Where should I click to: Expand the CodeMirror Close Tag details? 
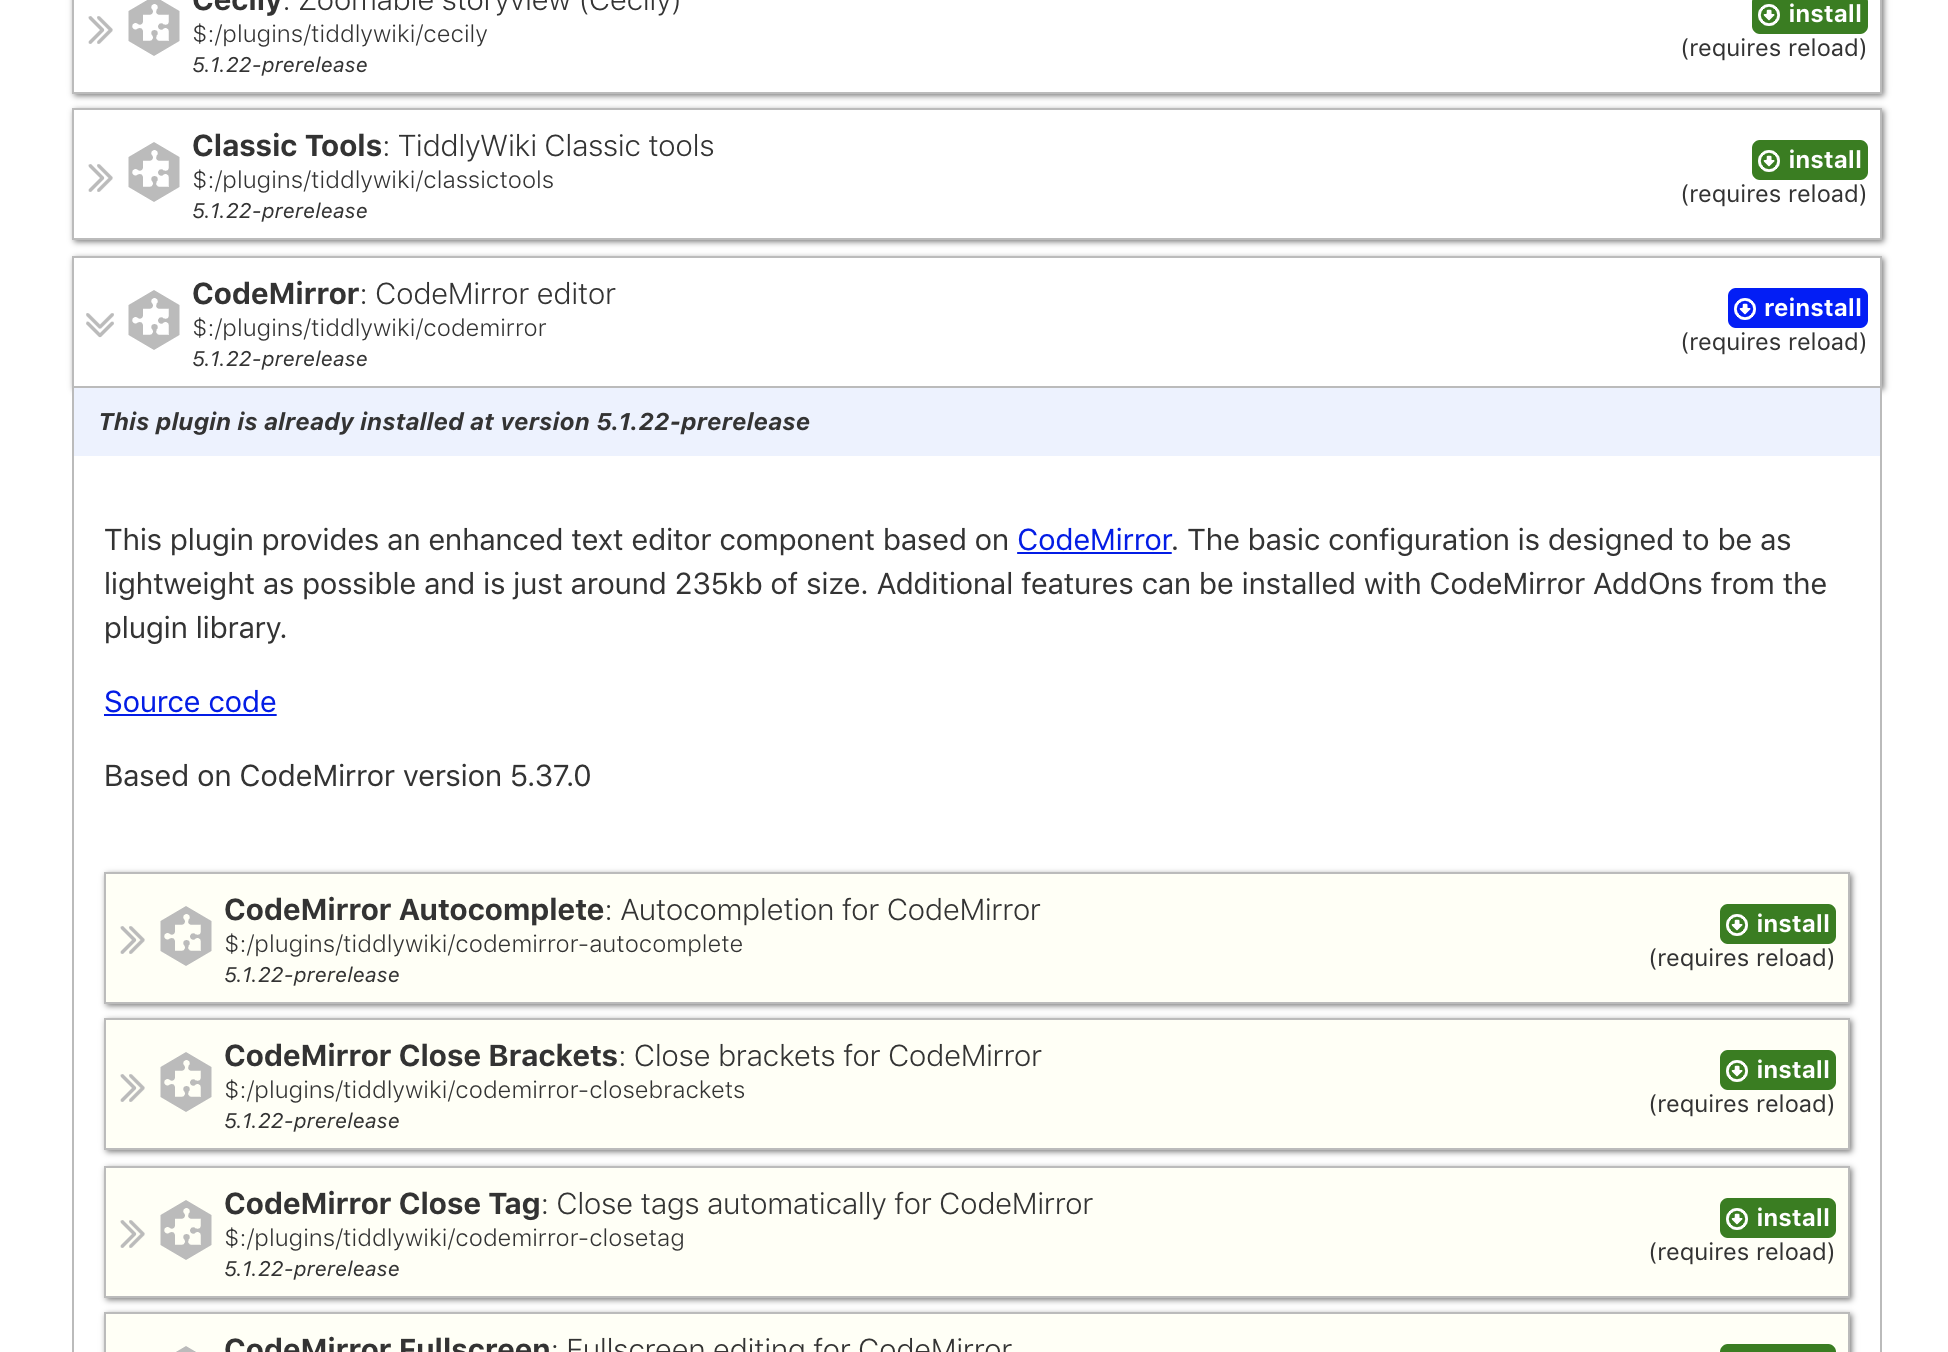(132, 1235)
